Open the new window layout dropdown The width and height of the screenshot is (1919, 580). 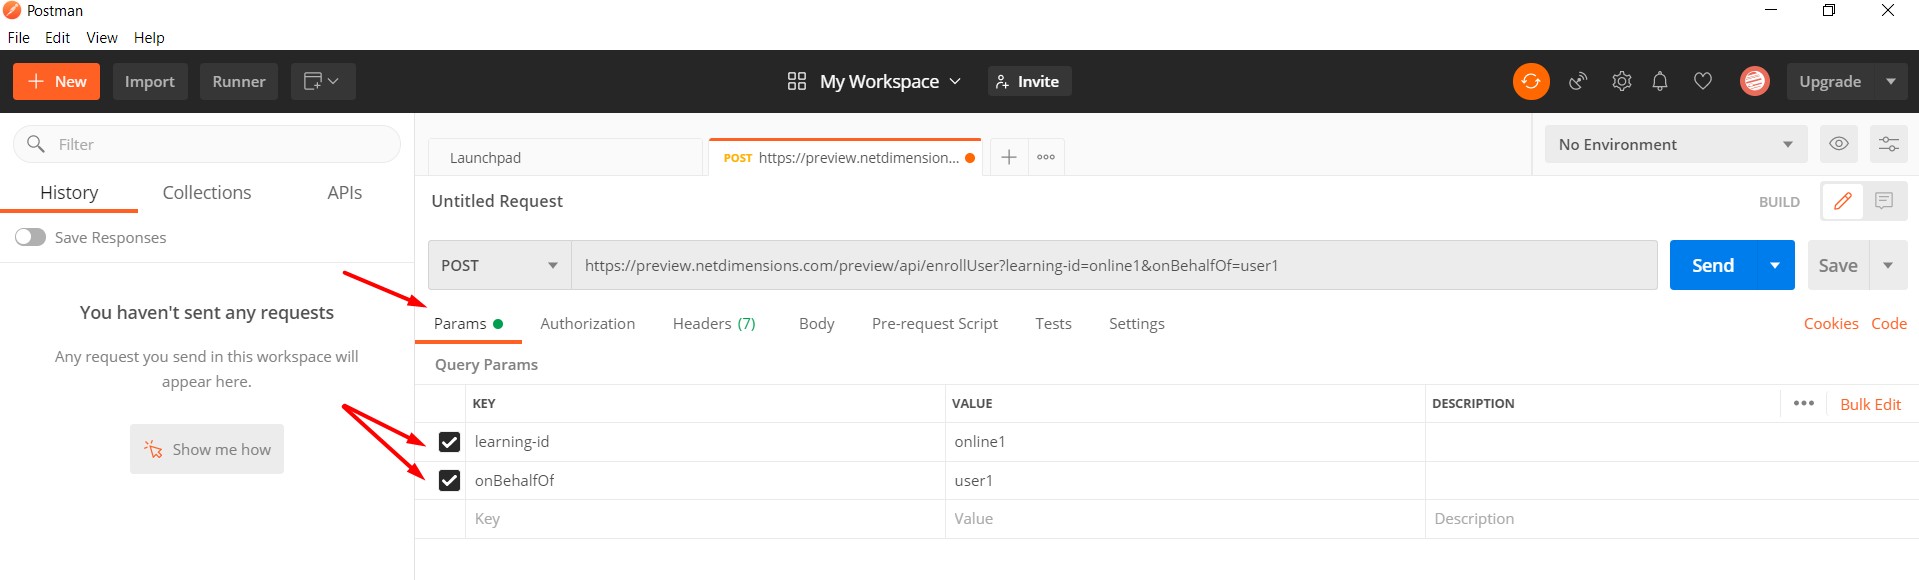(323, 81)
